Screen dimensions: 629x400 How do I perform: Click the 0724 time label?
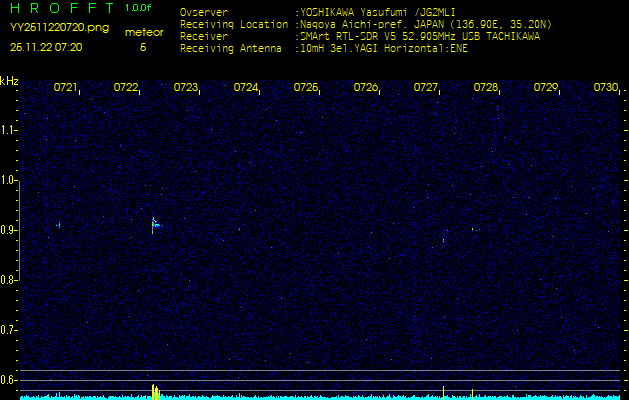click(245, 88)
